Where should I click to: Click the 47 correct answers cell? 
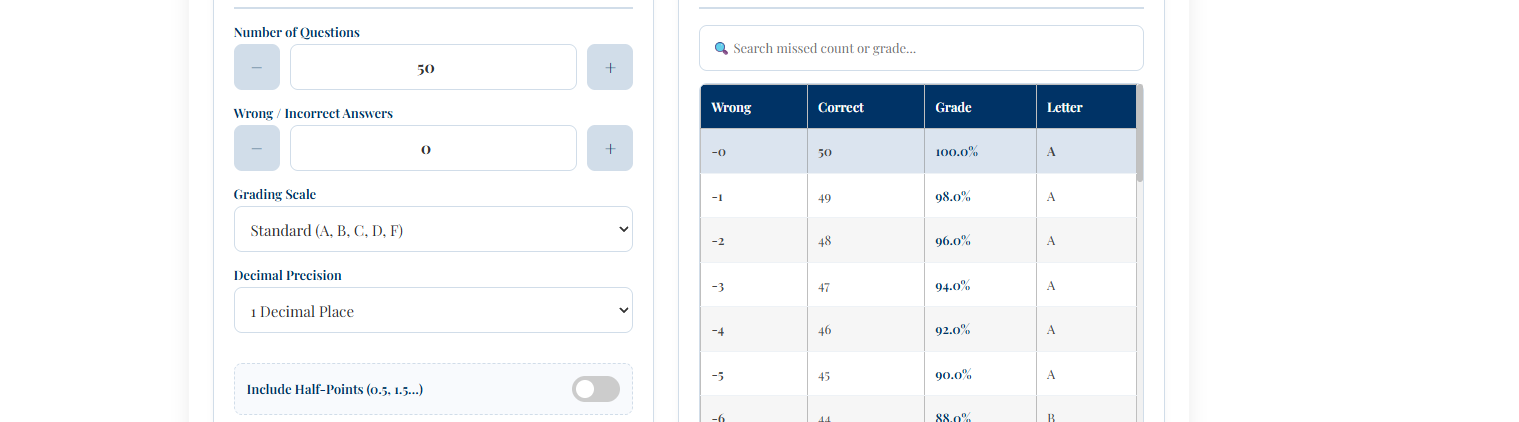(866, 285)
